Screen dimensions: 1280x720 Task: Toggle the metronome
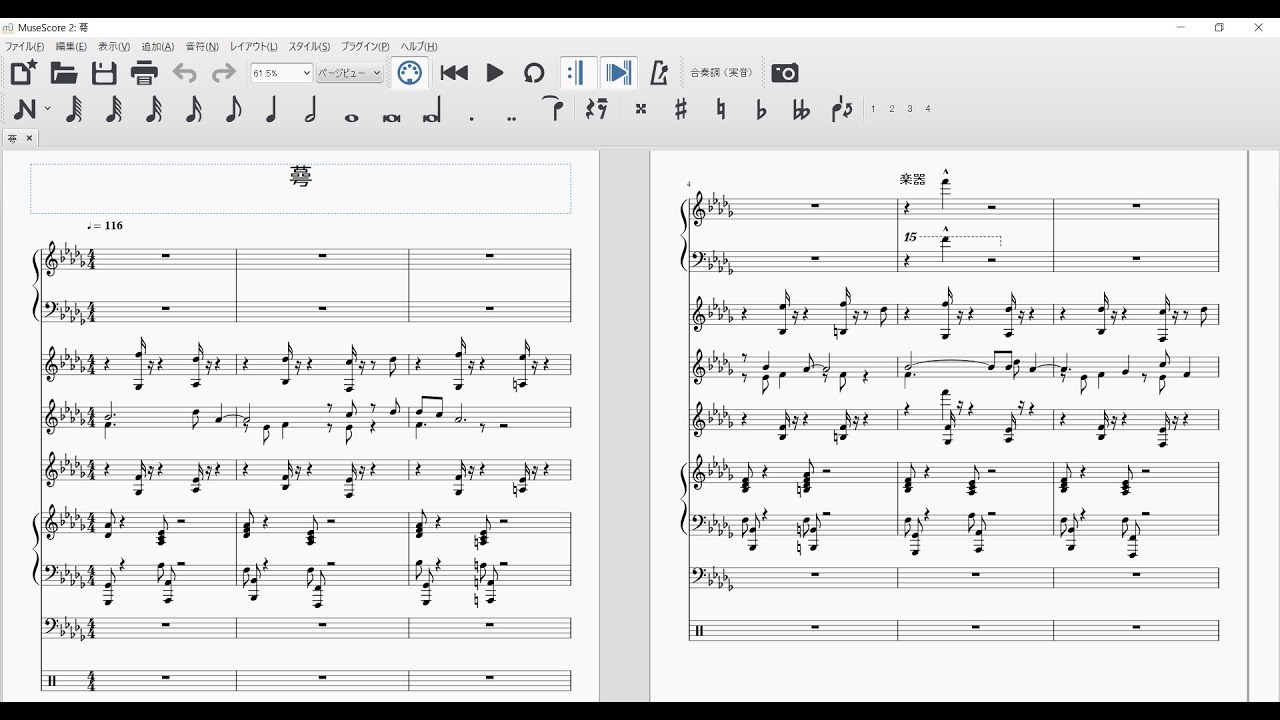coord(658,72)
